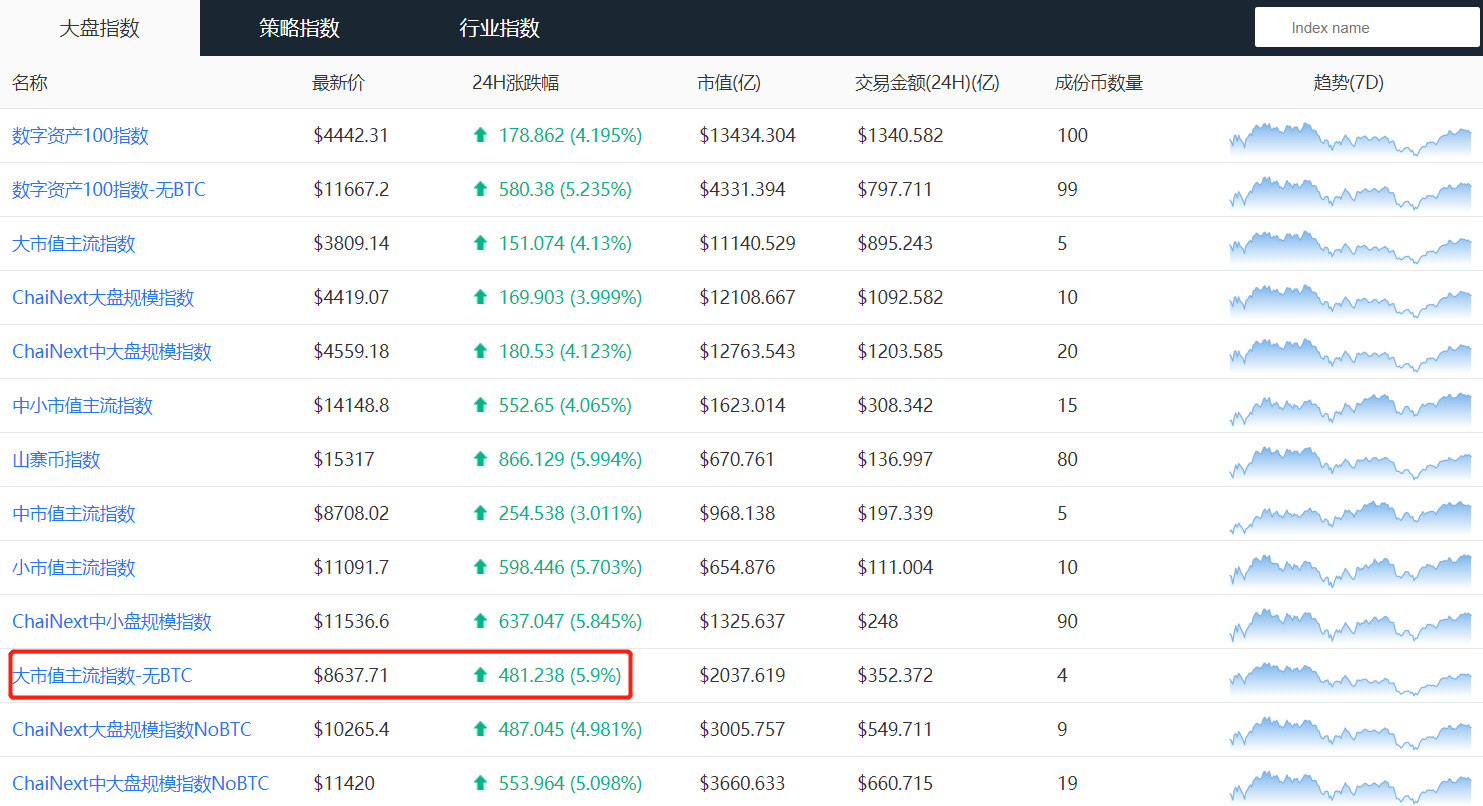Click the 最新价 column header
Screen dimensions: 1483x806
[x=339, y=83]
